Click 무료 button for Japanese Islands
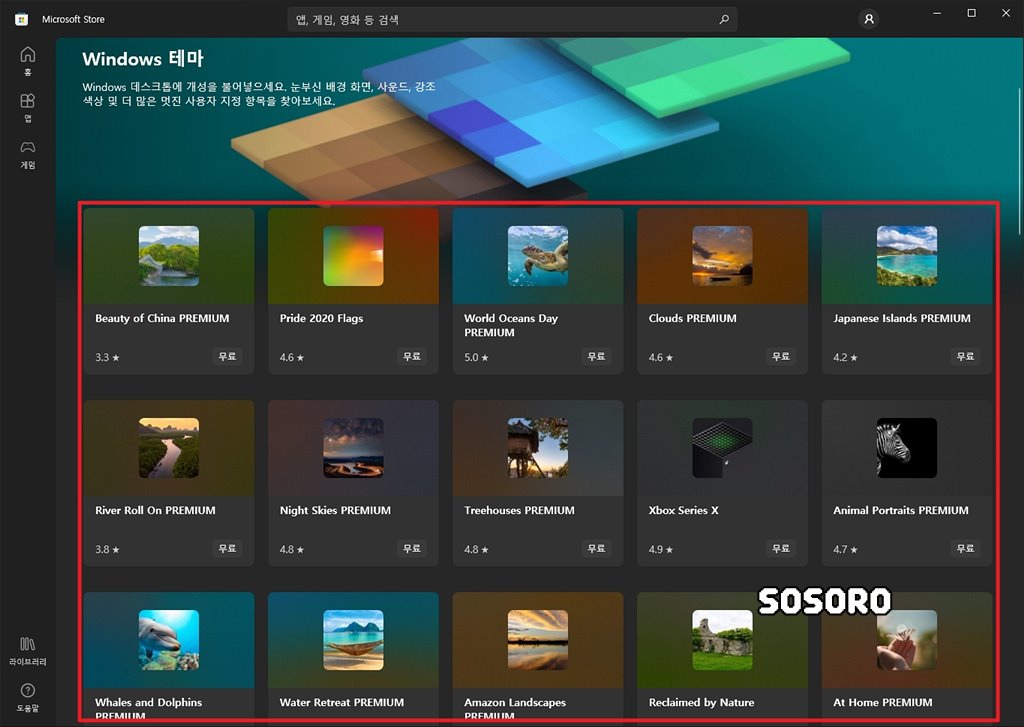 coord(965,357)
